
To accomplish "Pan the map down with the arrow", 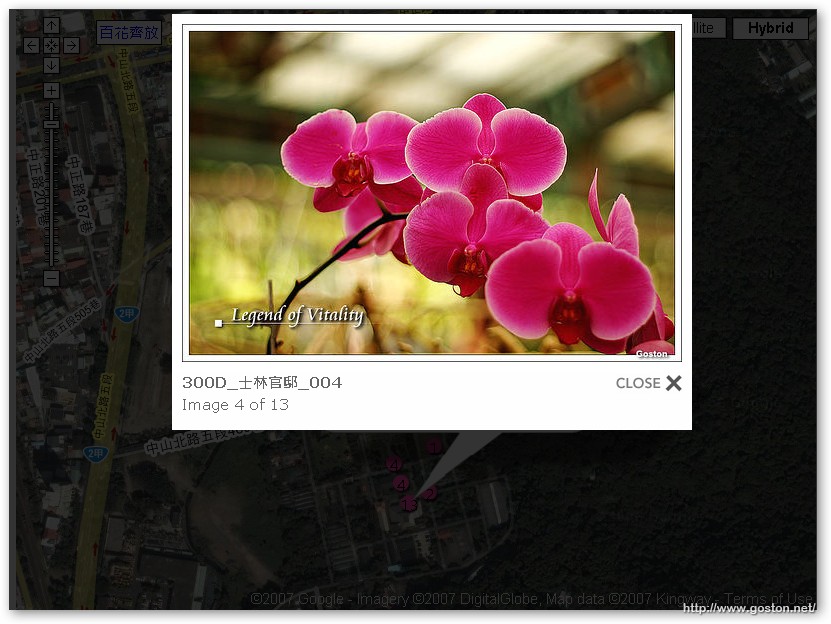I will [51, 65].
